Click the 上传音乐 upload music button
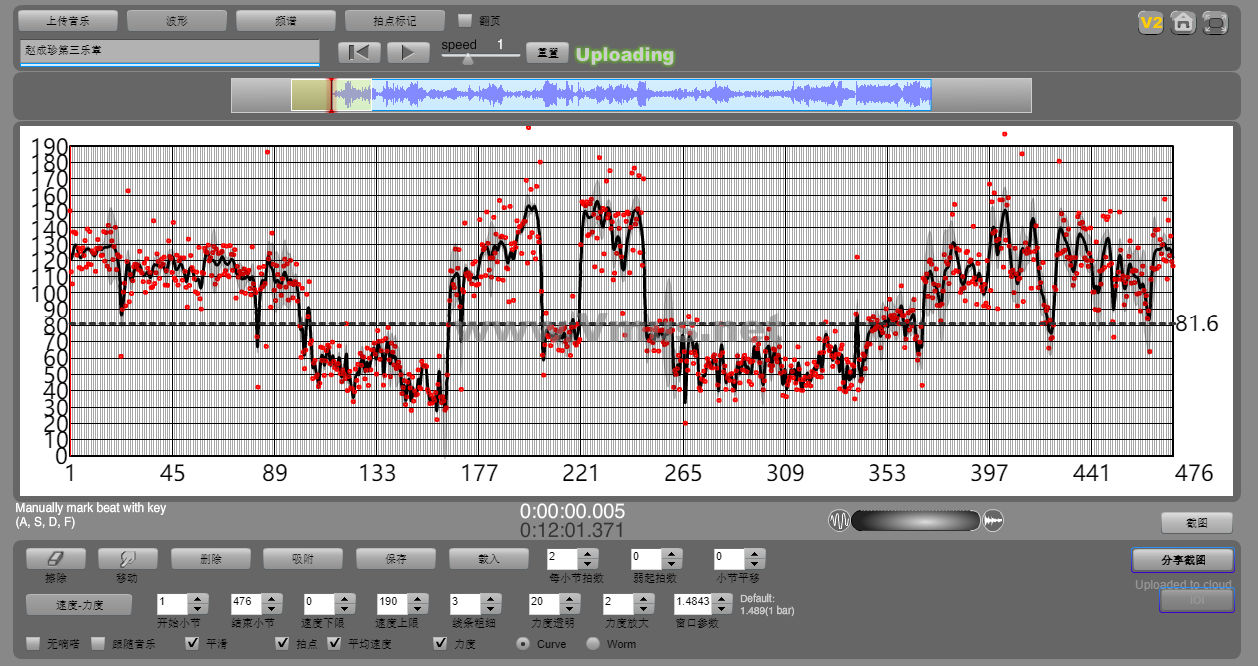 point(68,20)
